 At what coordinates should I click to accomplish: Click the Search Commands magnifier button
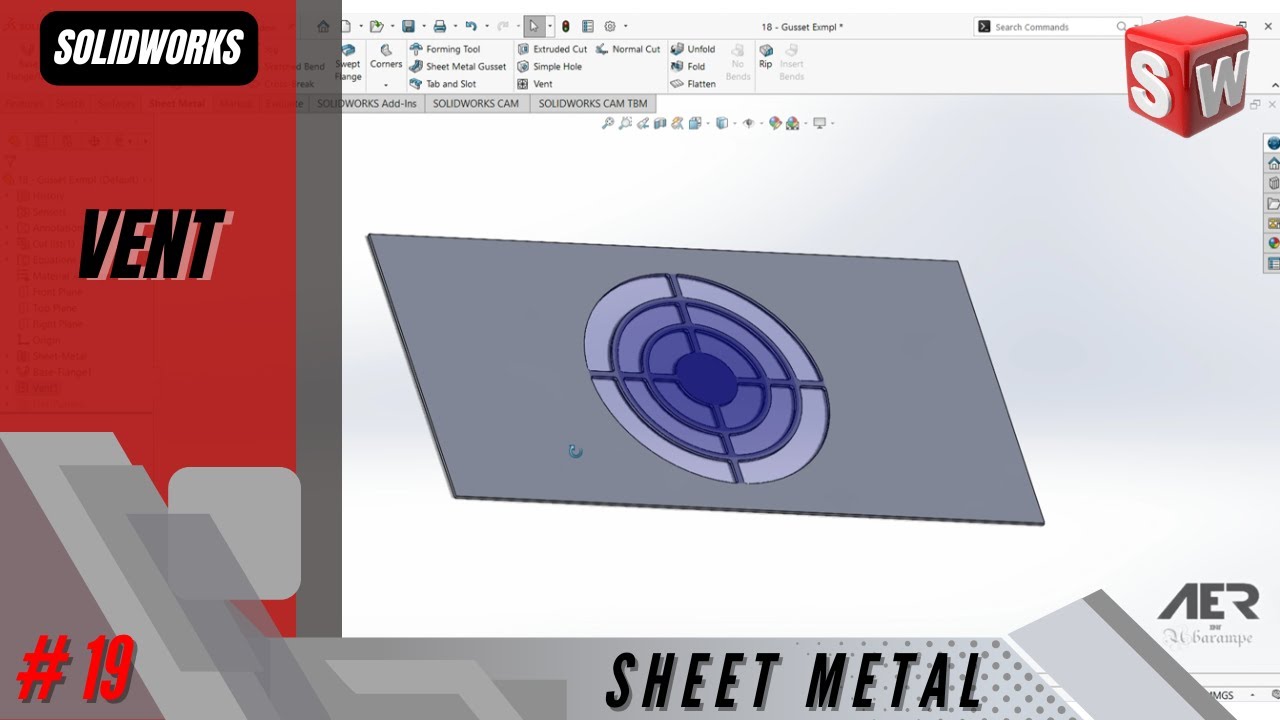(1122, 27)
